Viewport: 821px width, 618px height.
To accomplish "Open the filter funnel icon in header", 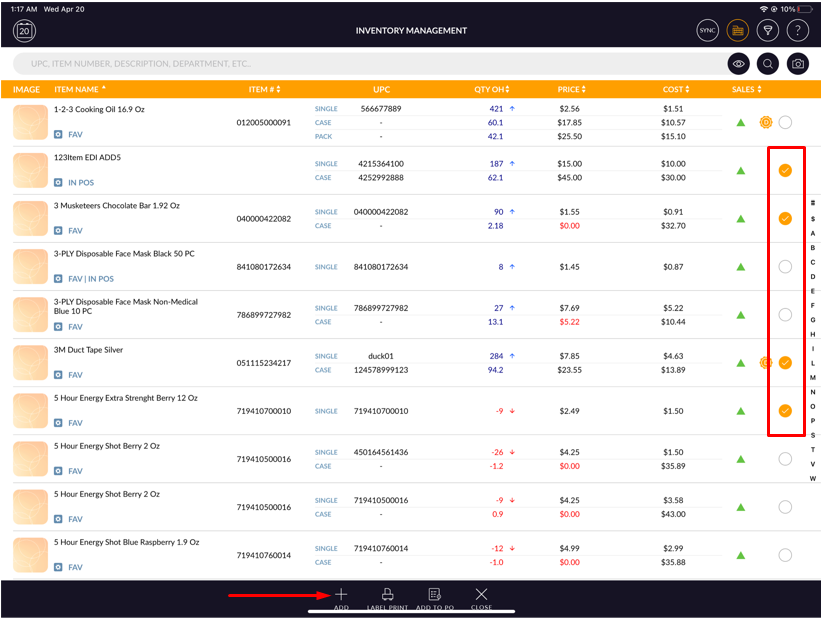I will (768, 31).
